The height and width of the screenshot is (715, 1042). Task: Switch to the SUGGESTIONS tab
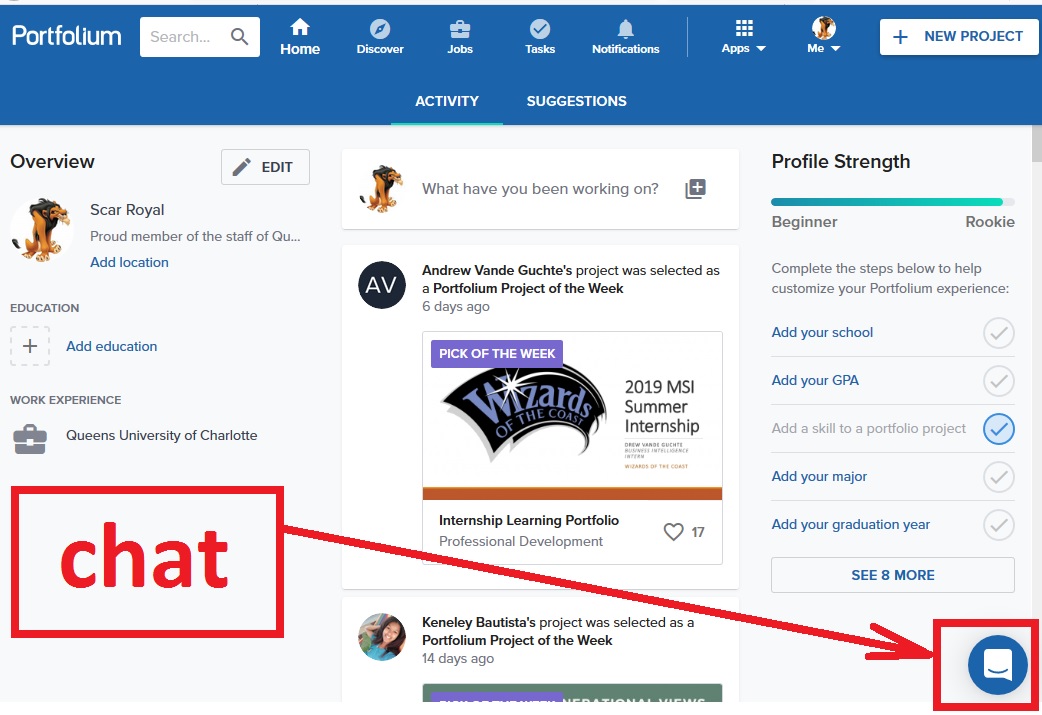pyautogui.click(x=576, y=101)
